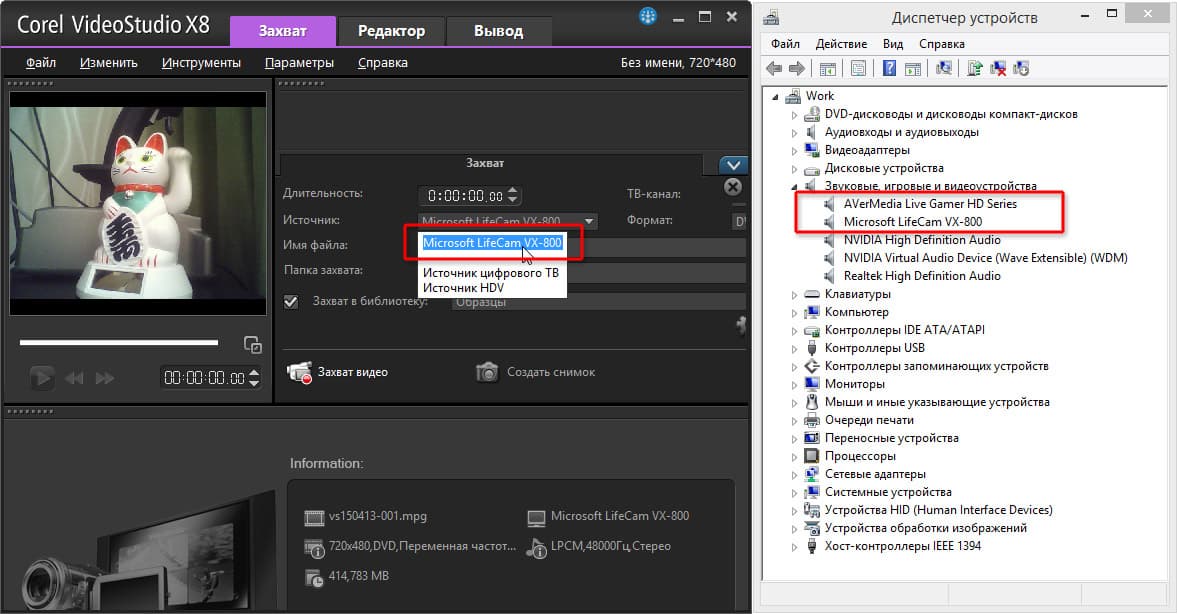Image resolution: width=1177 pixels, height=614 pixels.
Task: Open Properties icon in Device Manager toolbar
Action: pyautogui.click(x=858, y=68)
